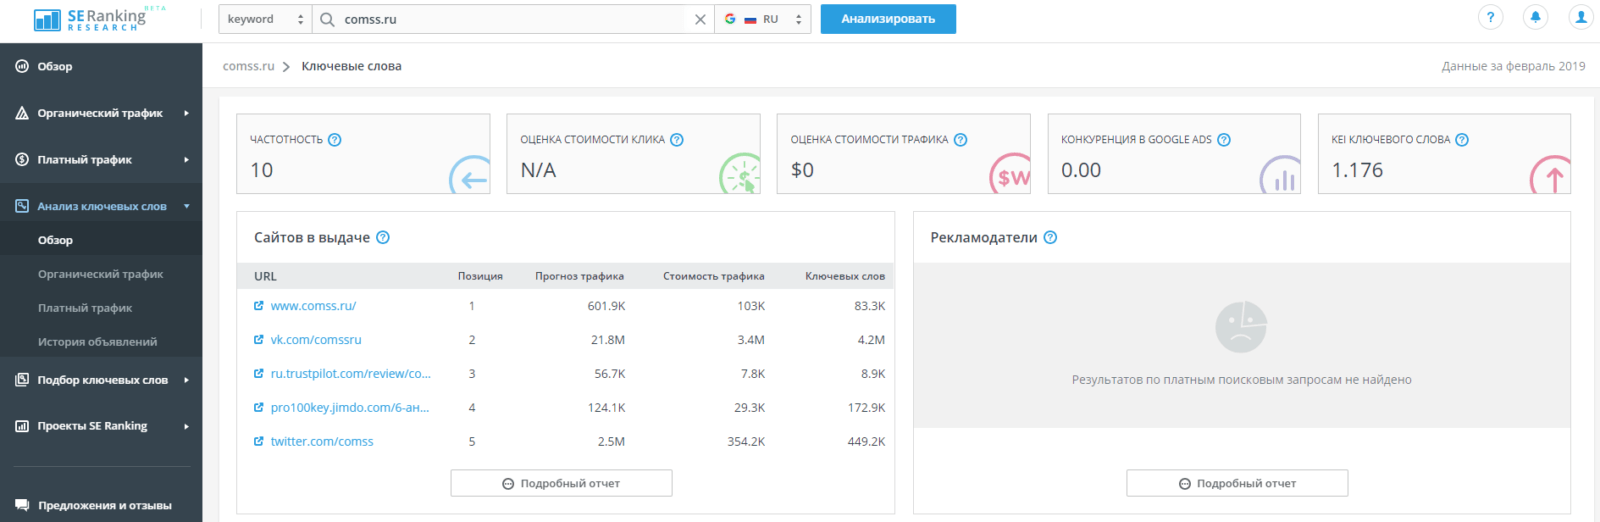Open the notifications bell icon
The image size is (1600, 522).
pos(1535,17)
